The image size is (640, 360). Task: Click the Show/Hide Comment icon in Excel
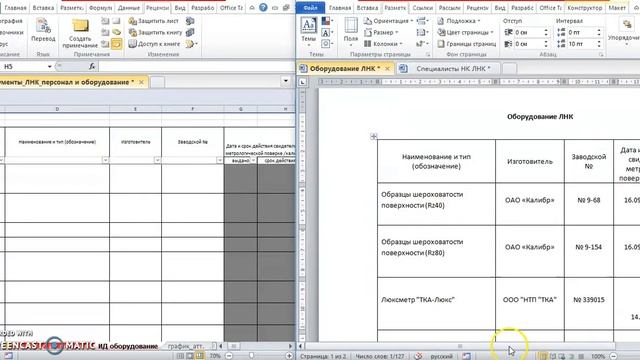click(x=116, y=21)
